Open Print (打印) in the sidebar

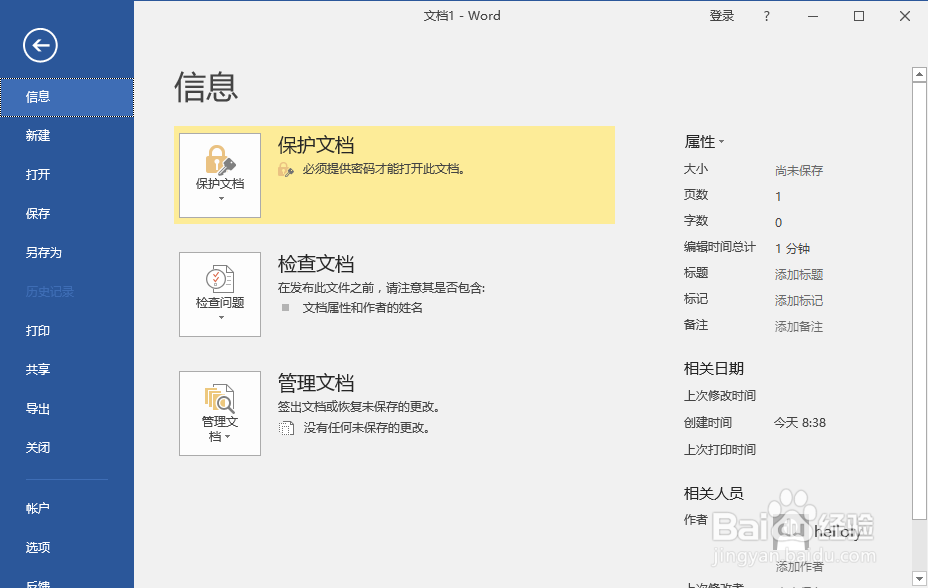pyautogui.click(x=67, y=331)
